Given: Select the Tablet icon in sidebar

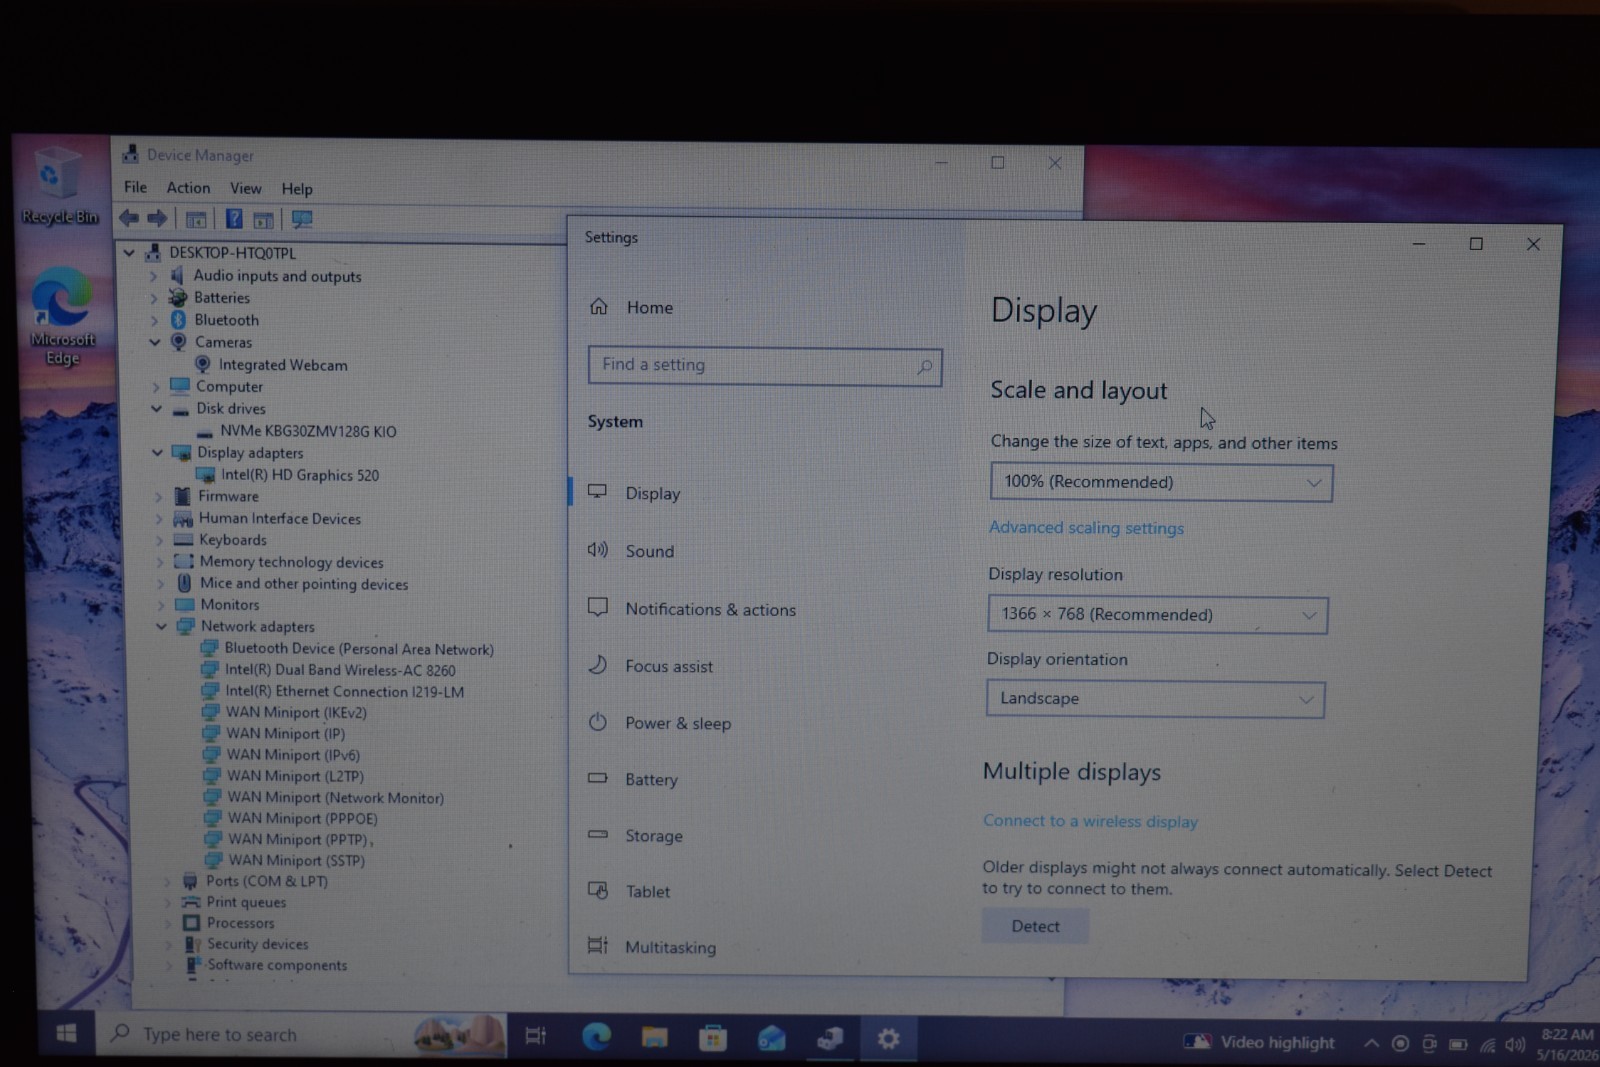Looking at the screenshot, I should pos(597,889).
